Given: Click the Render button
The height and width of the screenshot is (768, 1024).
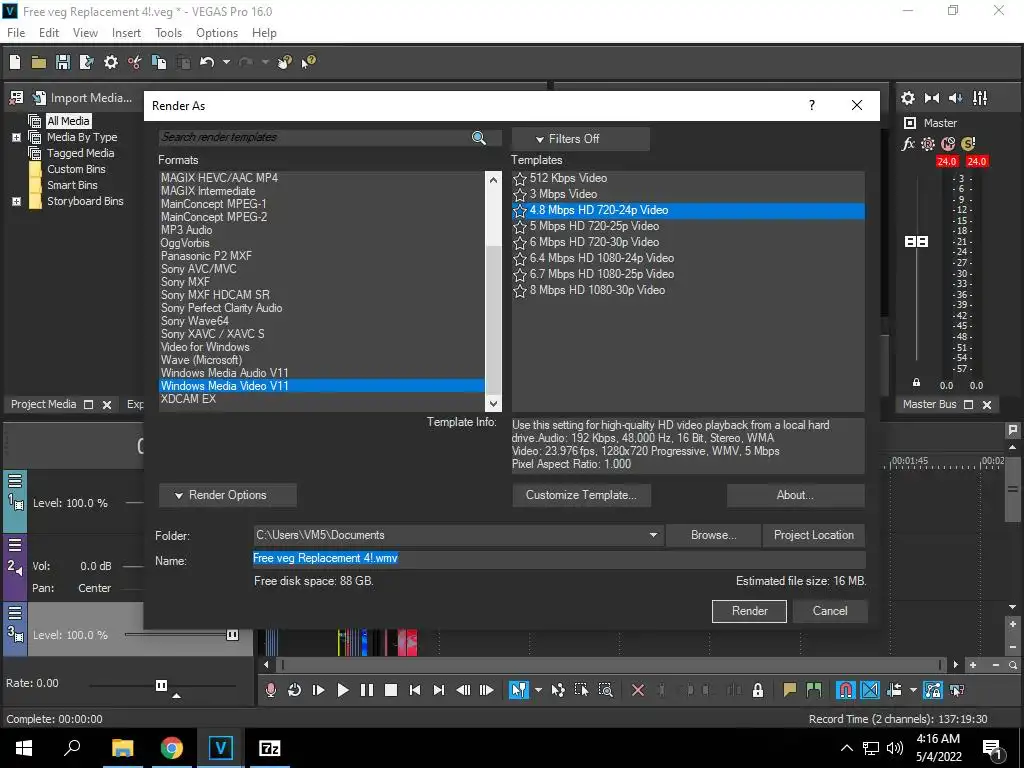Looking at the screenshot, I should coord(749,611).
